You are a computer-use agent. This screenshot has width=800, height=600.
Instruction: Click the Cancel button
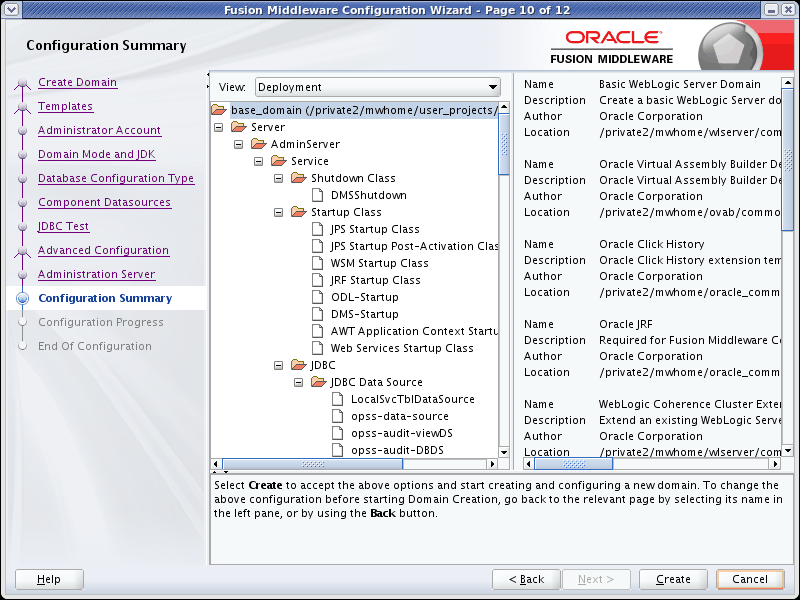pos(749,579)
